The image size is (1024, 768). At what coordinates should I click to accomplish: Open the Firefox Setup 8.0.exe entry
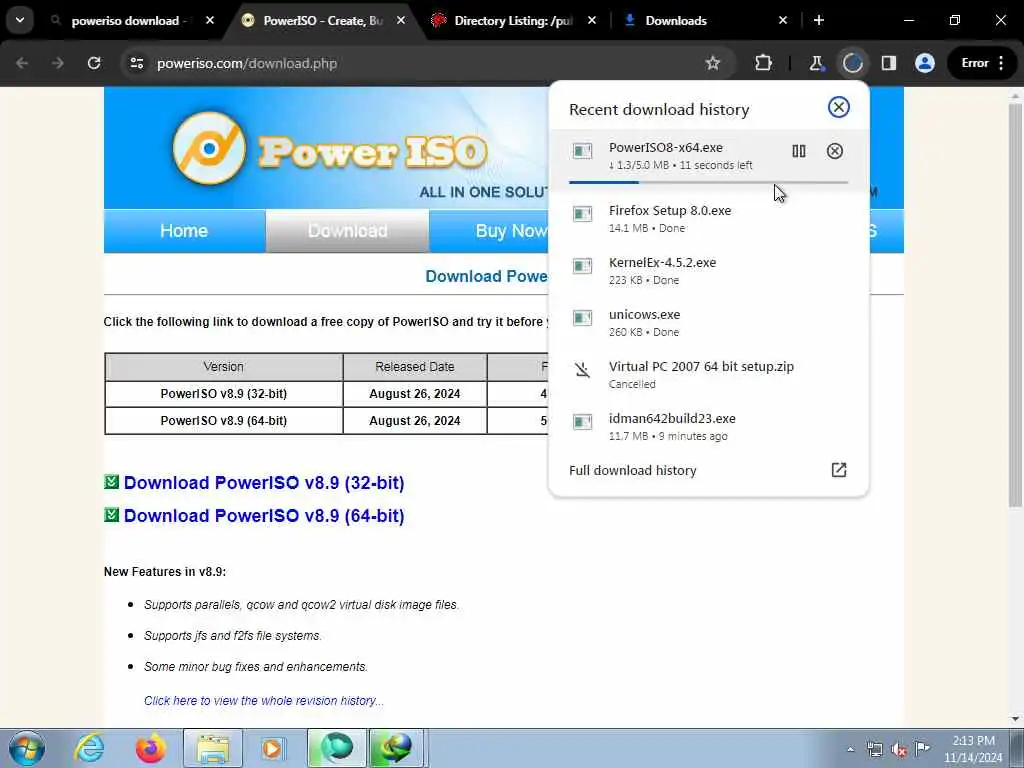tap(709, 218)
